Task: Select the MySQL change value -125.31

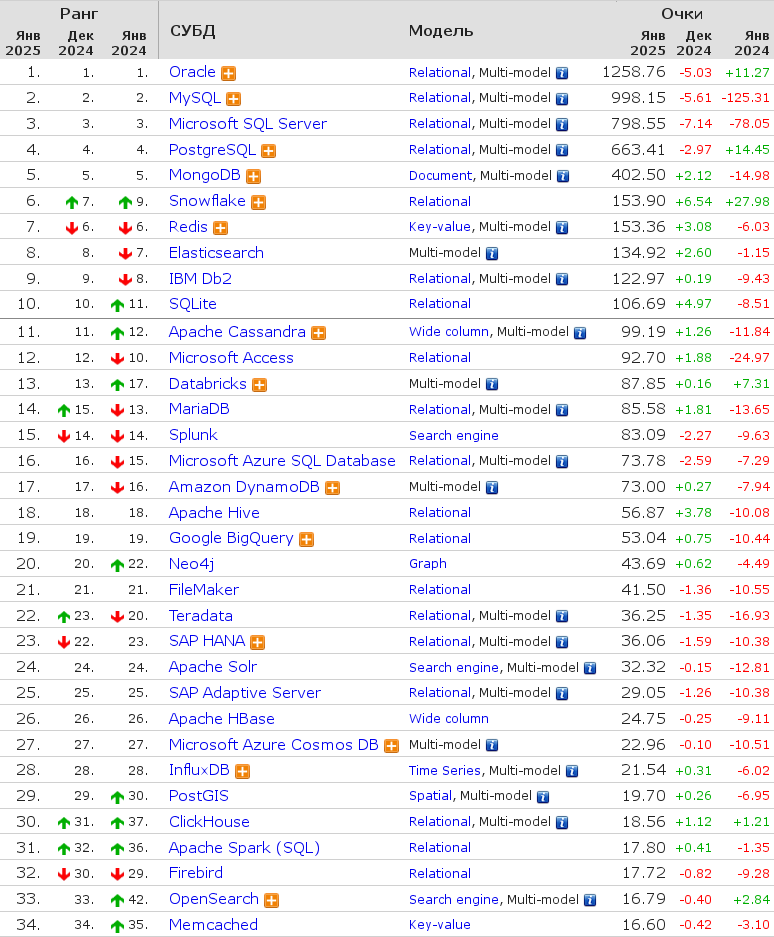Action: coord(745,98)
